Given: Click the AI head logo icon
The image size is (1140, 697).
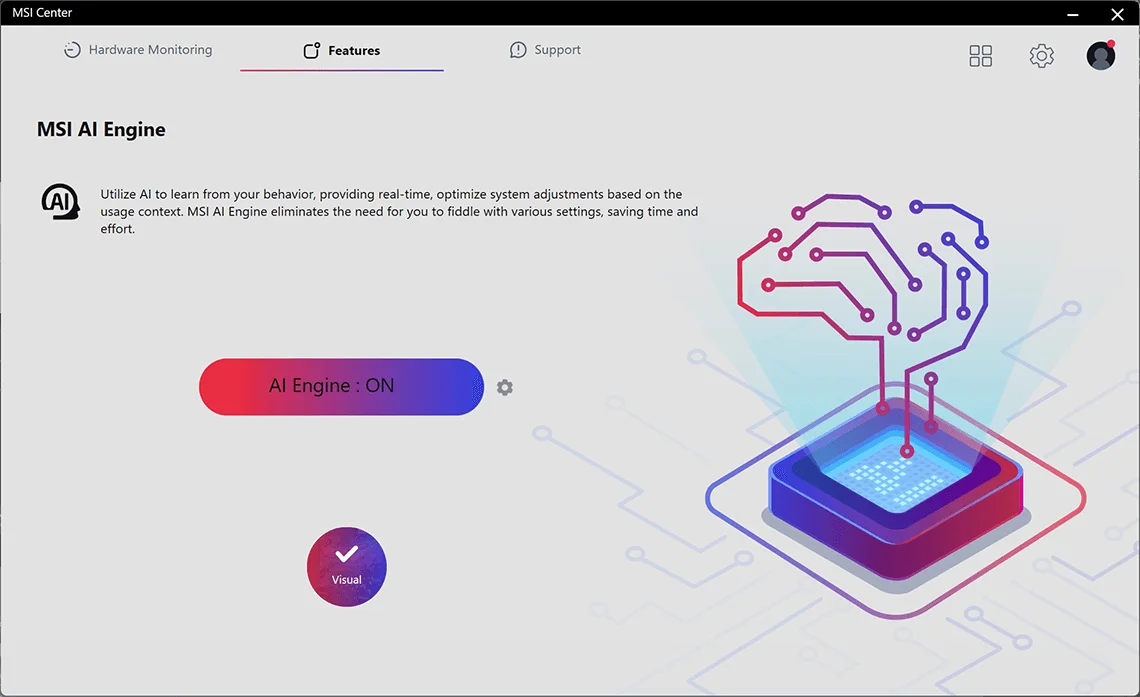Looking at the screenshot, I should tap(60, 201).
